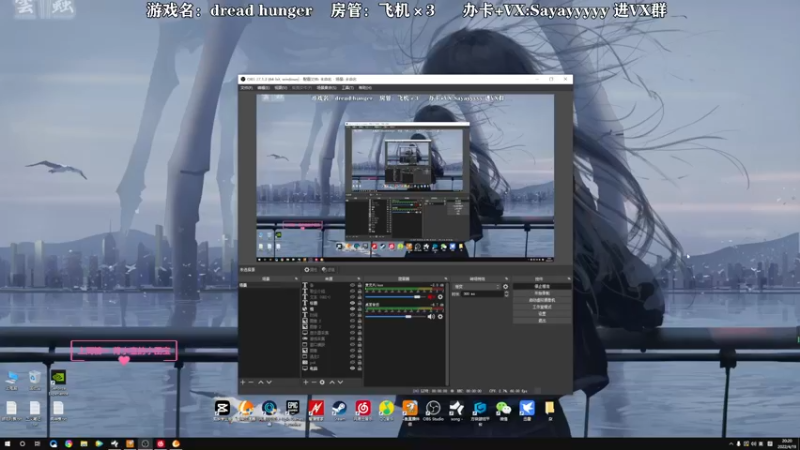
Task: Adjust transition duration 300 ms stepper arrows
Action: [x=507, y=293]
